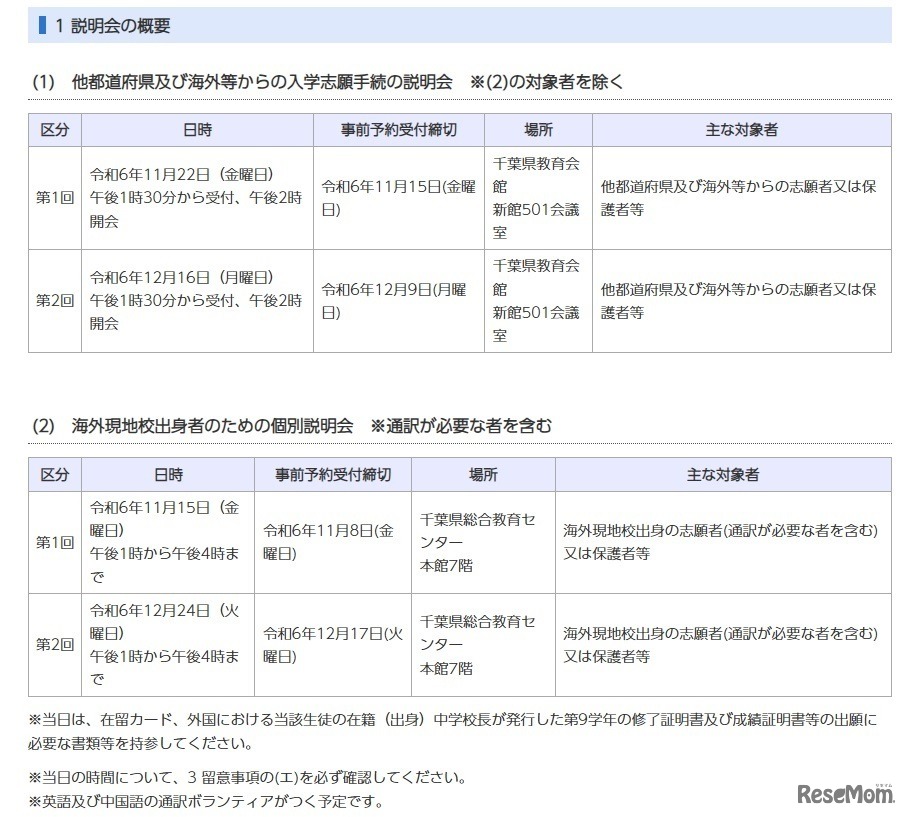Click the note about 英語及び中国語の通訳ボランティア
This screenshot has height=817, width=908.
[x=206, y=802]
